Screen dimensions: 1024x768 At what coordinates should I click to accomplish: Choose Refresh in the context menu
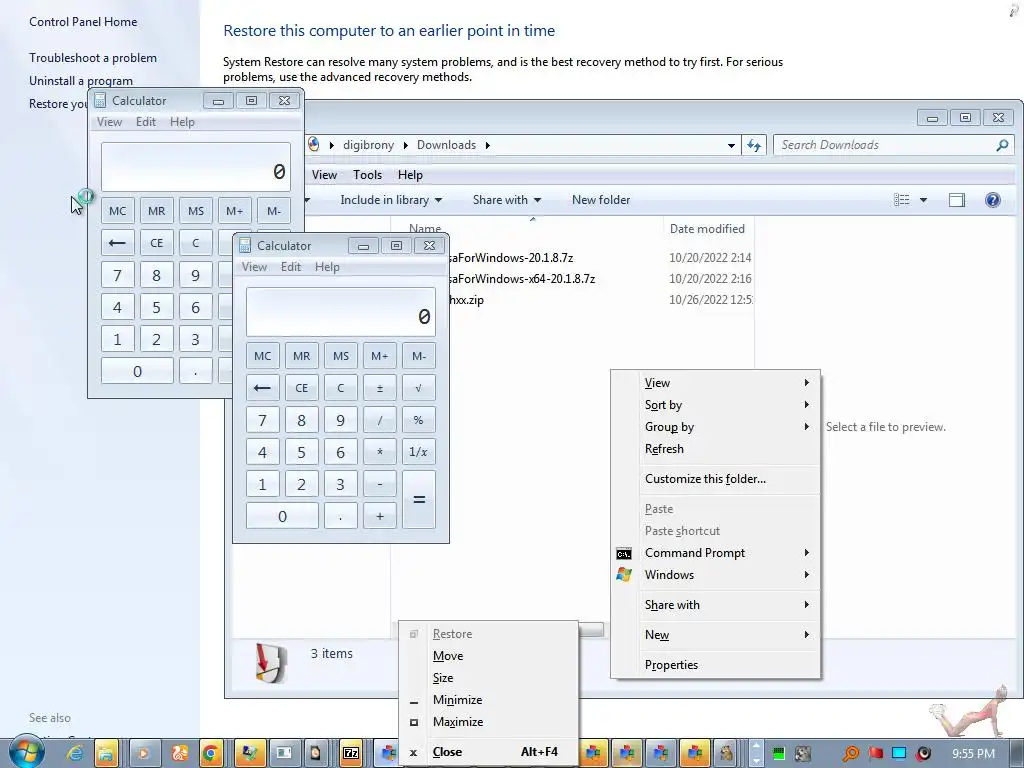(x=715, y=449)
